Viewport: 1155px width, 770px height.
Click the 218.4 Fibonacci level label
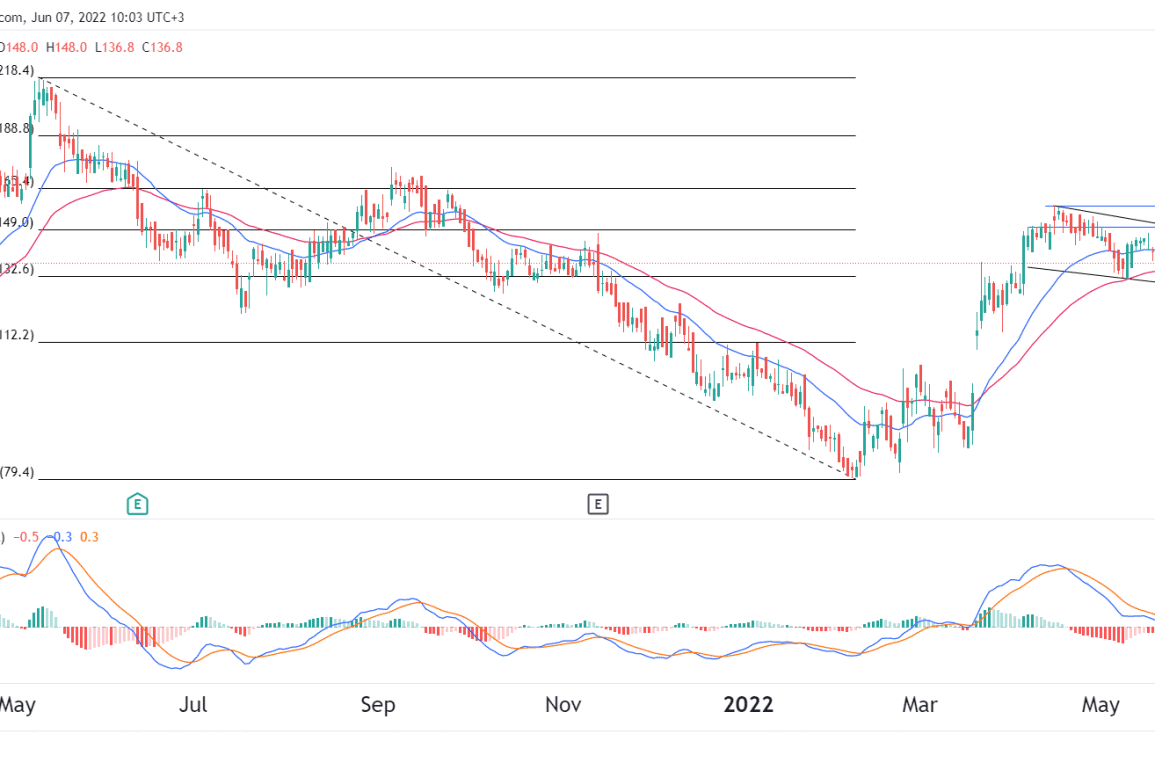(x=16, y=71)
